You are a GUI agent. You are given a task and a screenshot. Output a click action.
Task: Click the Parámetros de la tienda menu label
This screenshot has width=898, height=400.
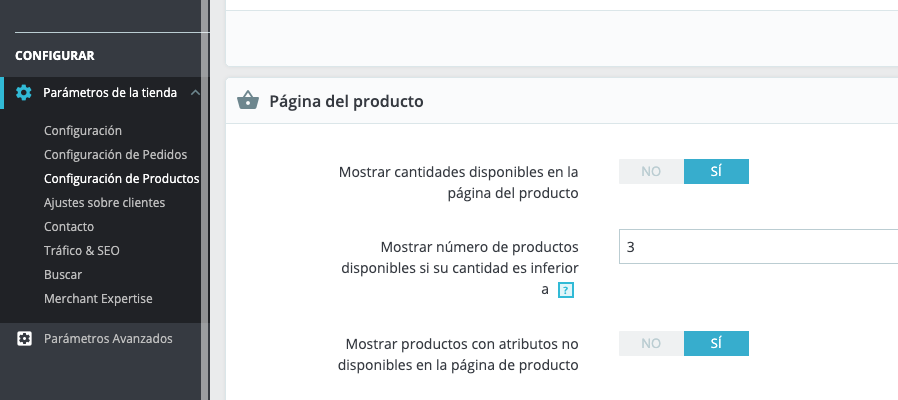coord(110,92)
